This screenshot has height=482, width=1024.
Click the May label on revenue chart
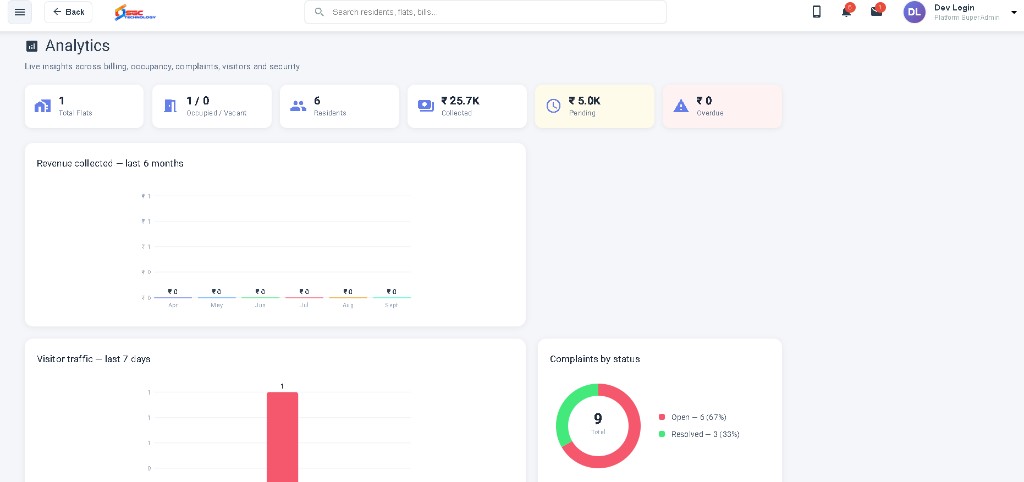(x=217, y=305)
